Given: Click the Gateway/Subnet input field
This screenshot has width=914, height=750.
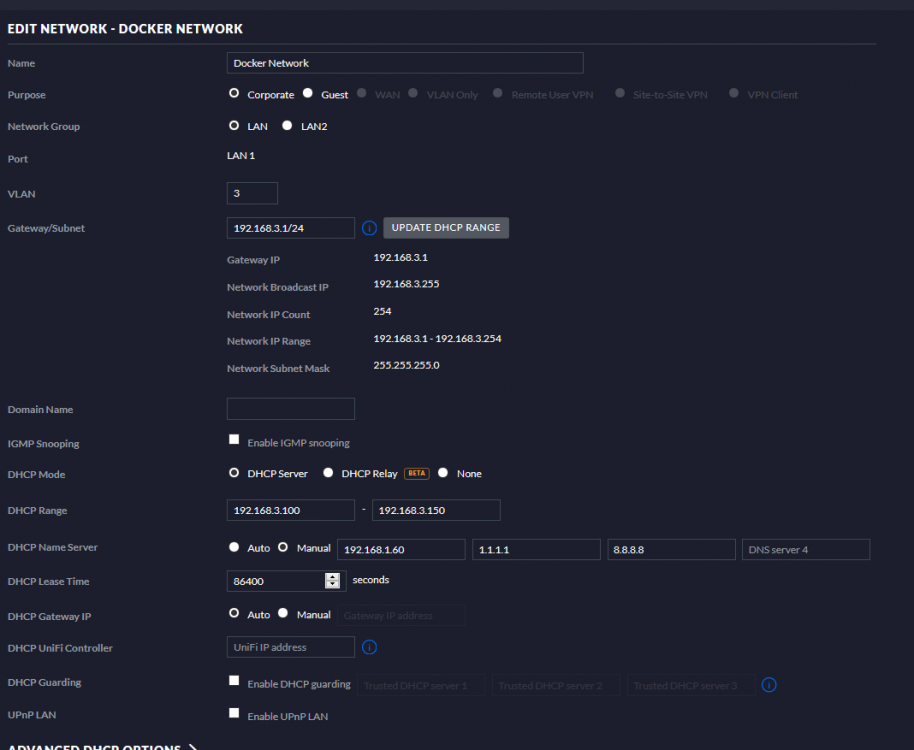Looking at the screenshot, I should tap(291, 228).
